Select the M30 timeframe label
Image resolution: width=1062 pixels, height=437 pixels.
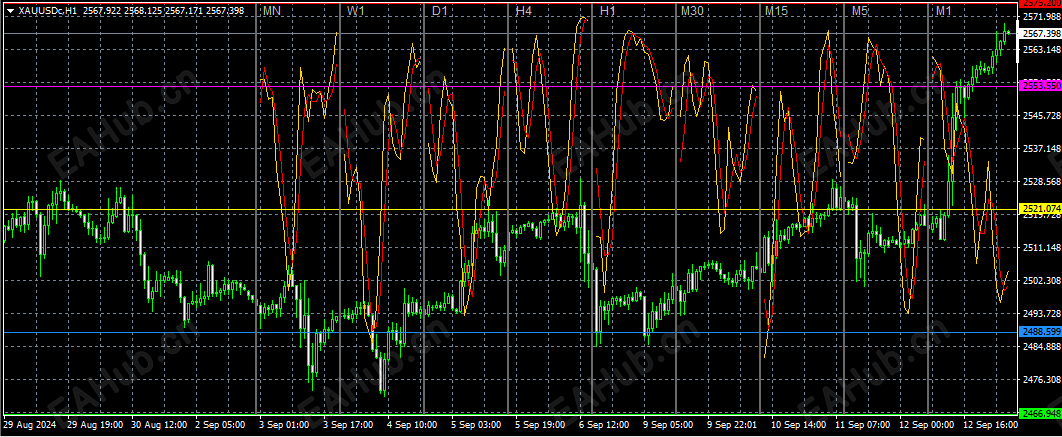[x=692, y=12]
